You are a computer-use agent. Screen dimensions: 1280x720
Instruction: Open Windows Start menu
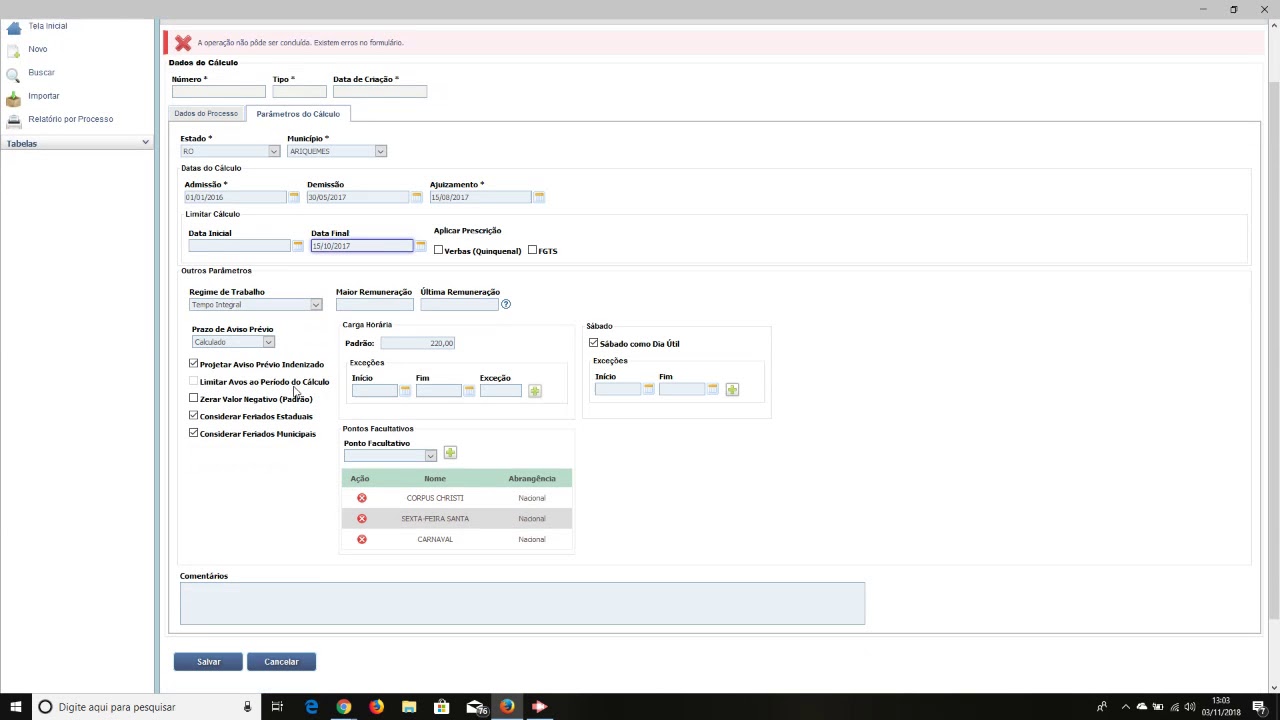[x=16, y=707]
